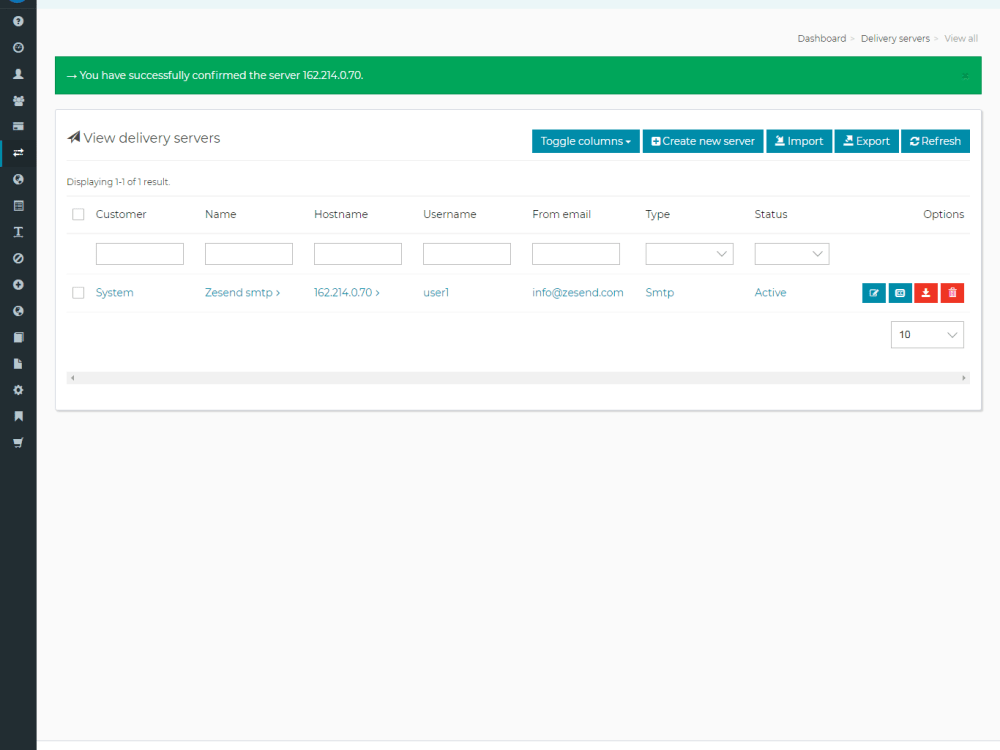Screen dimensions: 1000x750
Task: Focus the Name filter input field
Action: pyautogui.click(x=249, y=254)
